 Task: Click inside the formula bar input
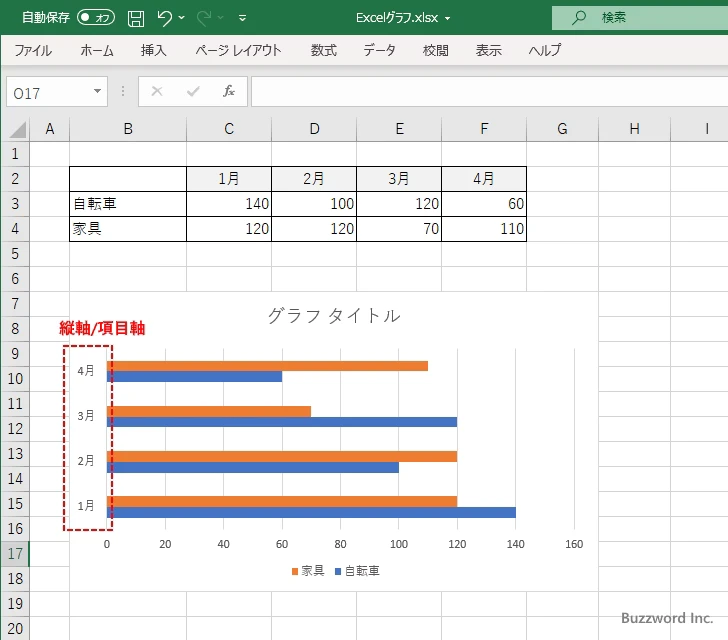pos(489,92)
